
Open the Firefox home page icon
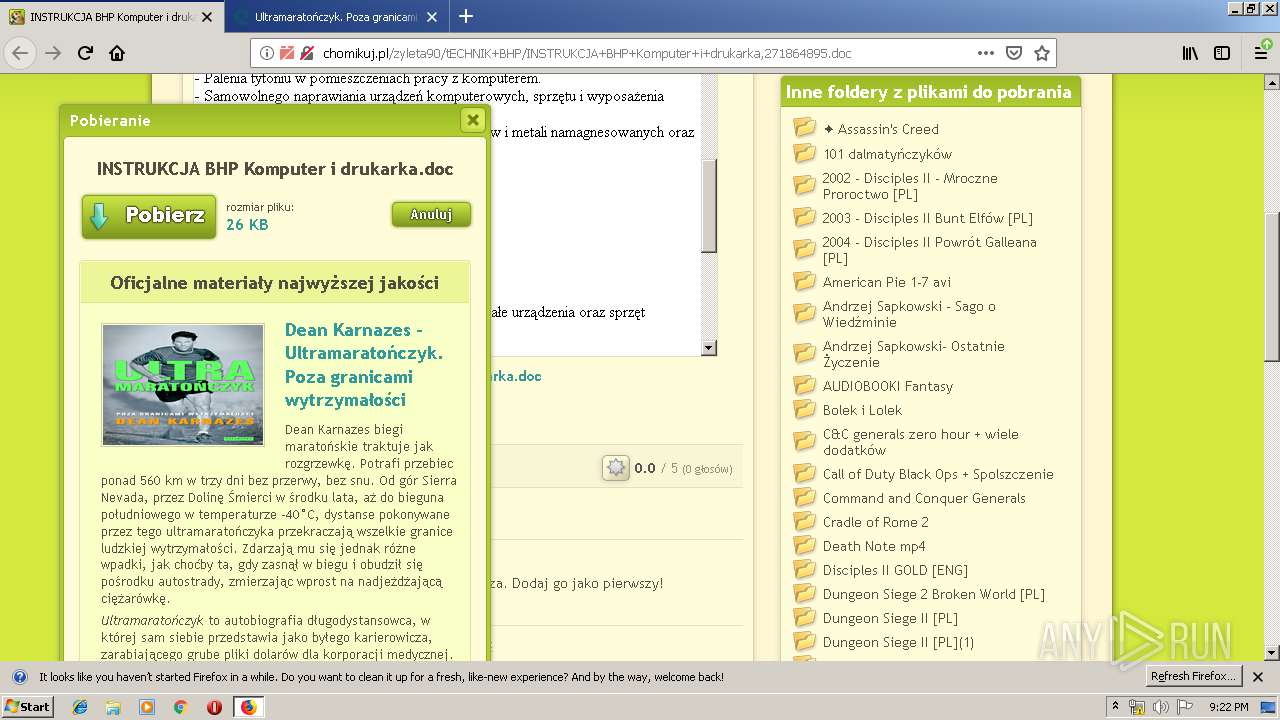pos(117,53)
